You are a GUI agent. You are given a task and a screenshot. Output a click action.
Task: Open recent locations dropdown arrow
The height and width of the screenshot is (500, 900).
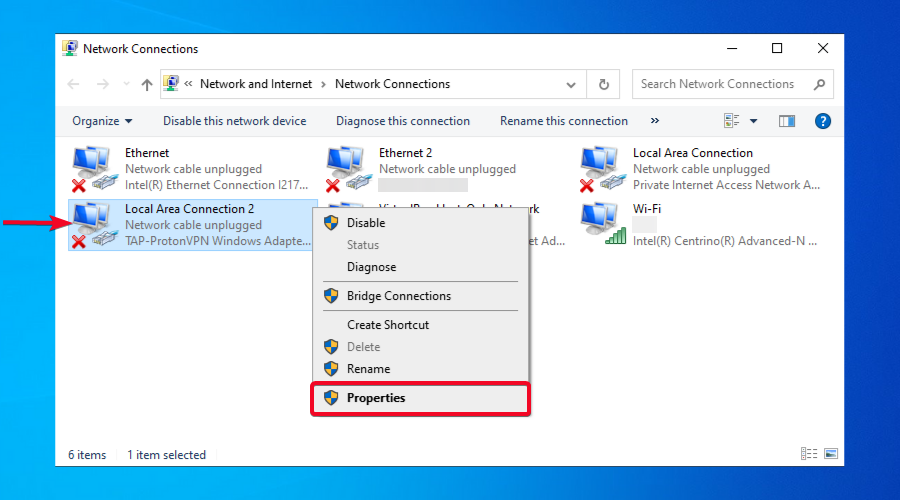click(x=126, y=84)
